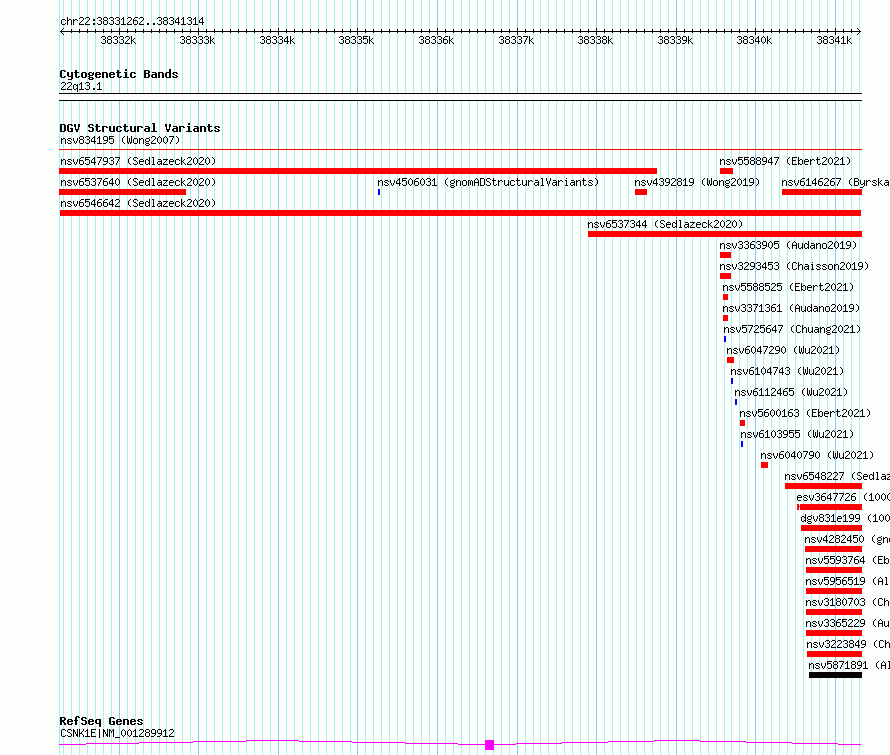Click the red bar under nsv4282450
This screenshot has width=890, height=755.
click(x=833, y=549)
